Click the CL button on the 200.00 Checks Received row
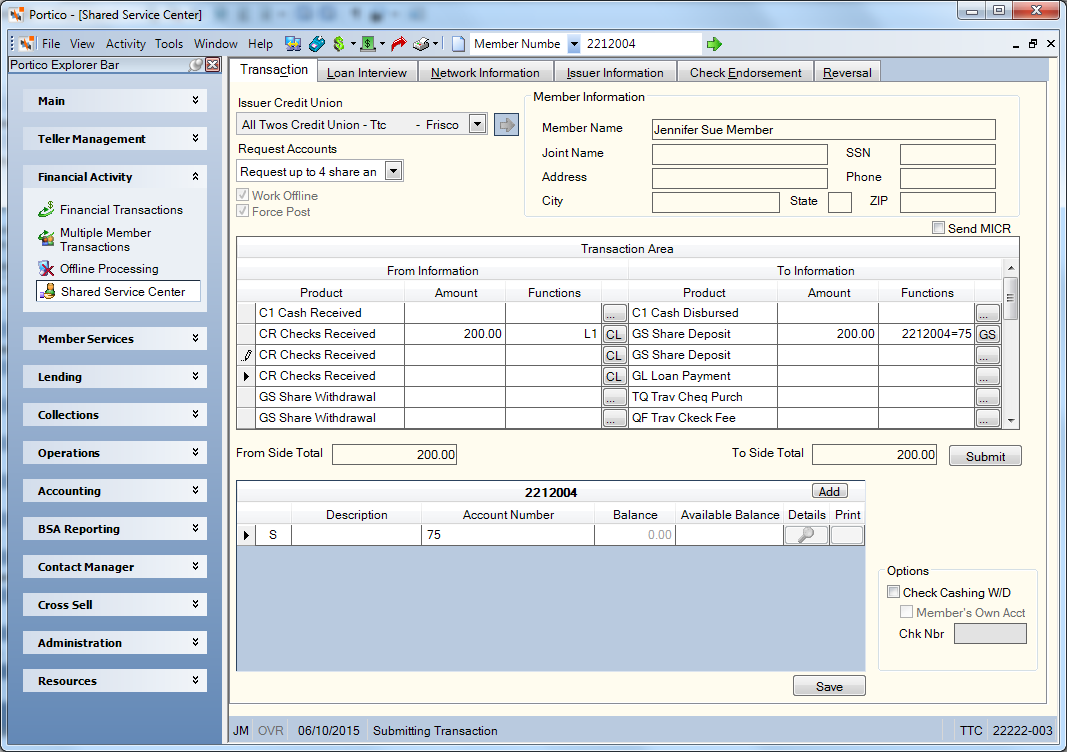1067x752 pixels. (x=614, y=334)
